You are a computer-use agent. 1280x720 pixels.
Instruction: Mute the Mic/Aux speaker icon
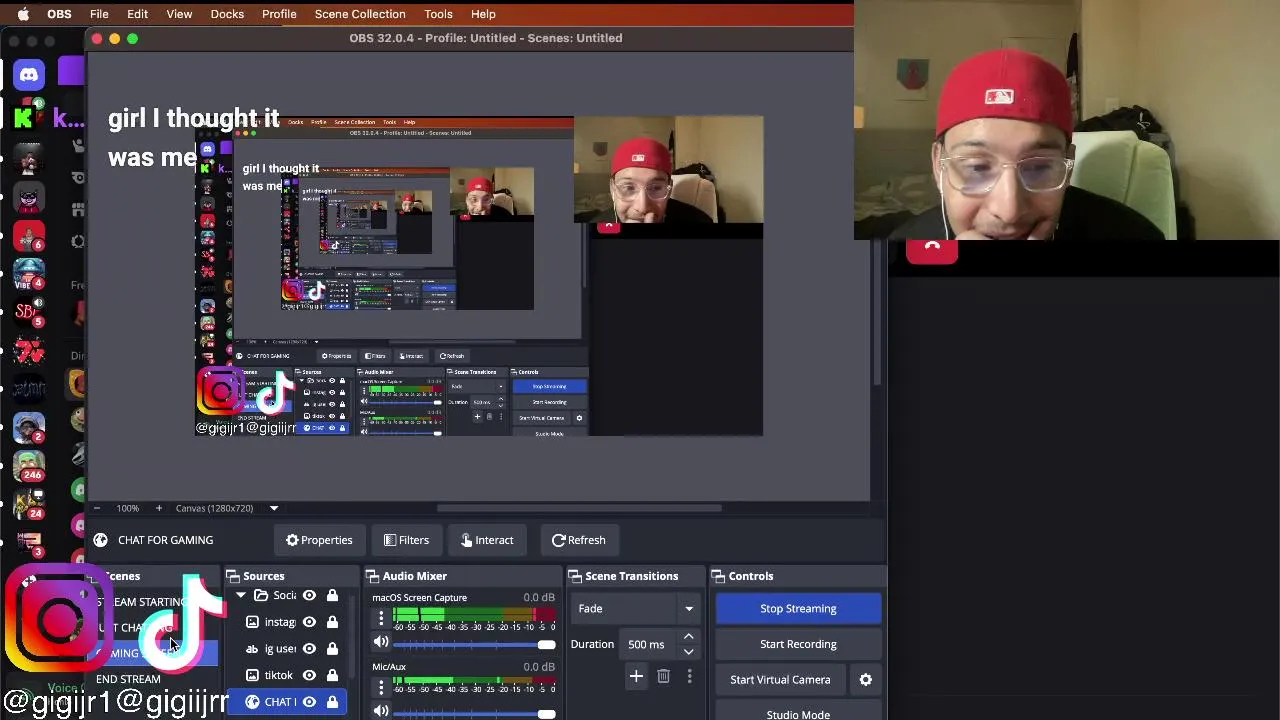[x=381, y=712]
